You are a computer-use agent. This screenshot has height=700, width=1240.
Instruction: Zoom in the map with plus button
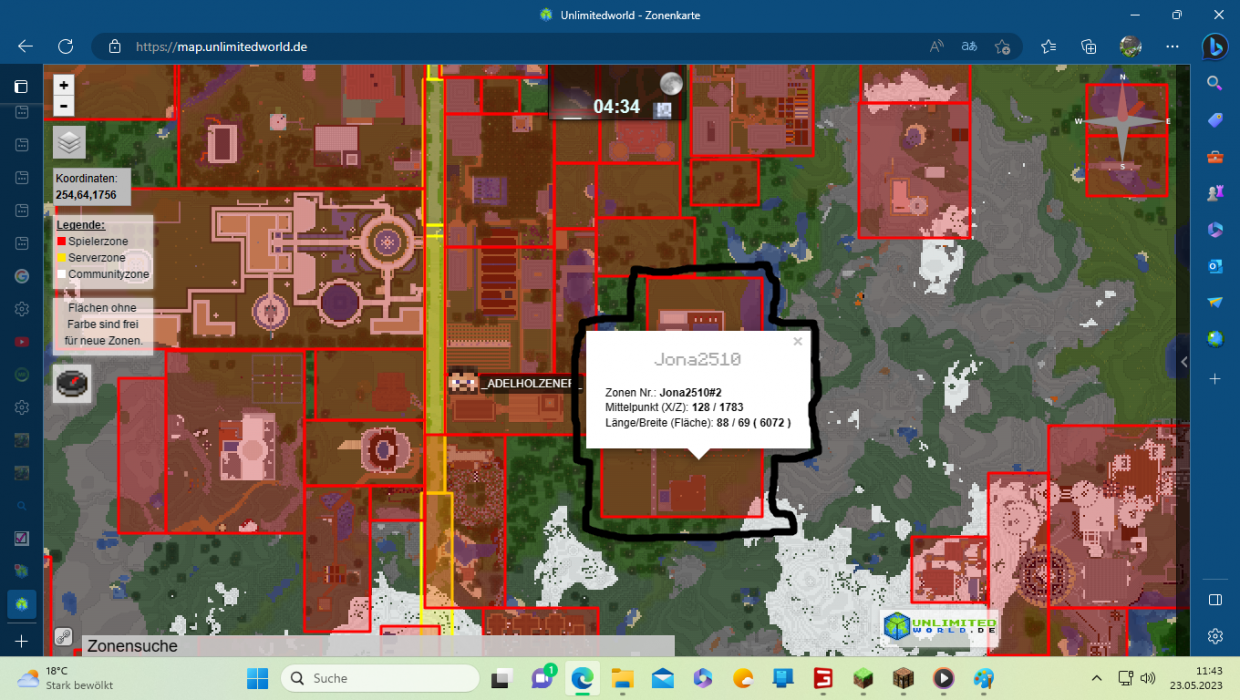tap(63, 86)
